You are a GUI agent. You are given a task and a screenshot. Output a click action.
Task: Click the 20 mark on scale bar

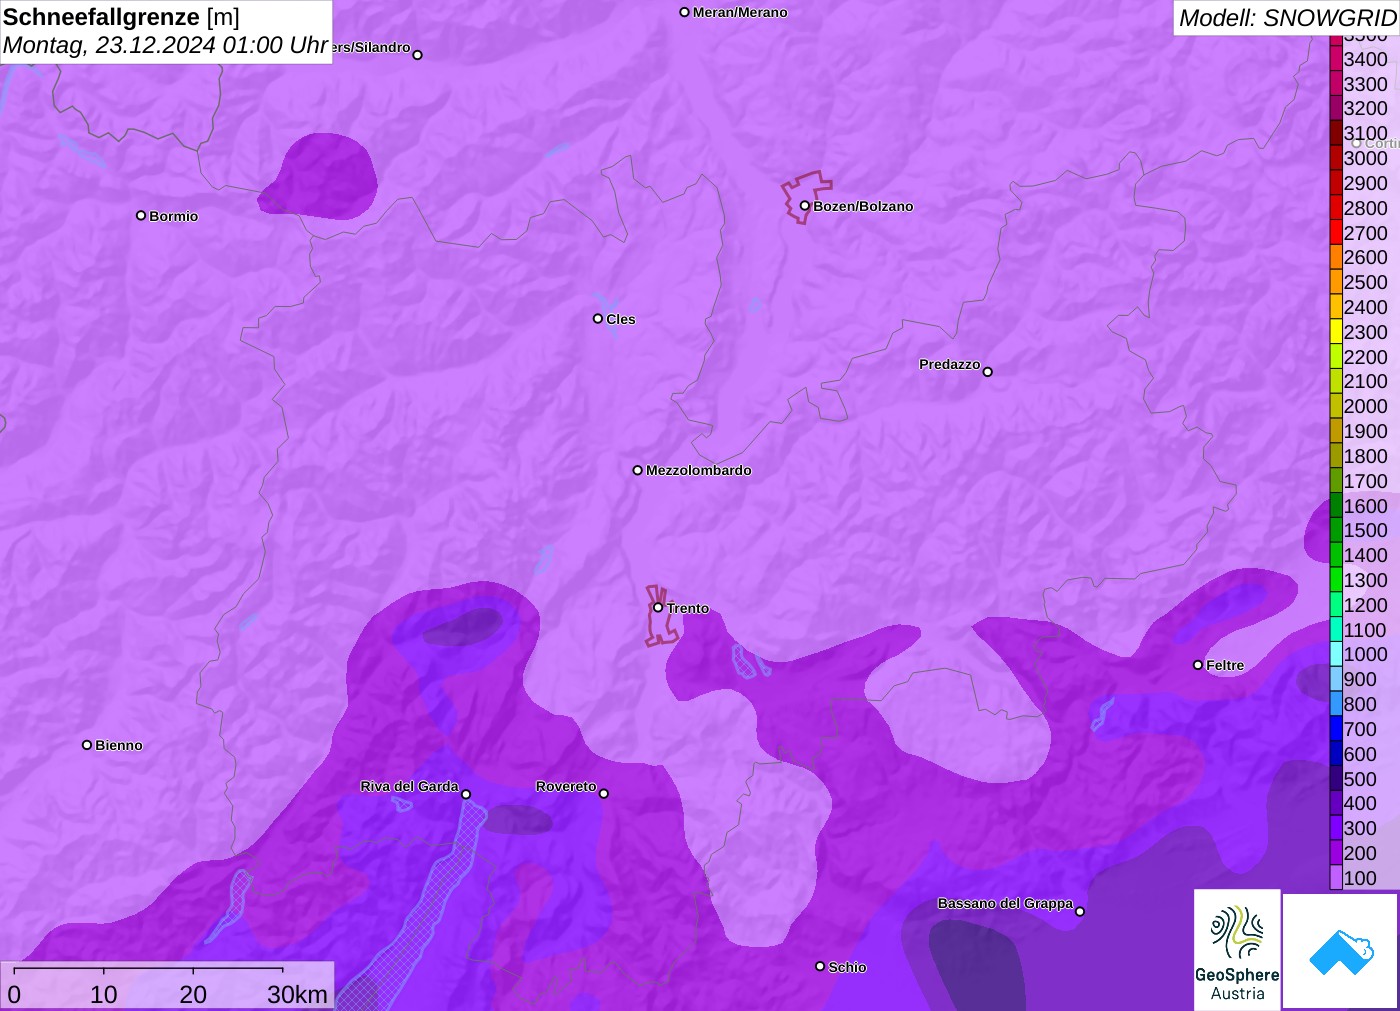click(x=193, y=994)
